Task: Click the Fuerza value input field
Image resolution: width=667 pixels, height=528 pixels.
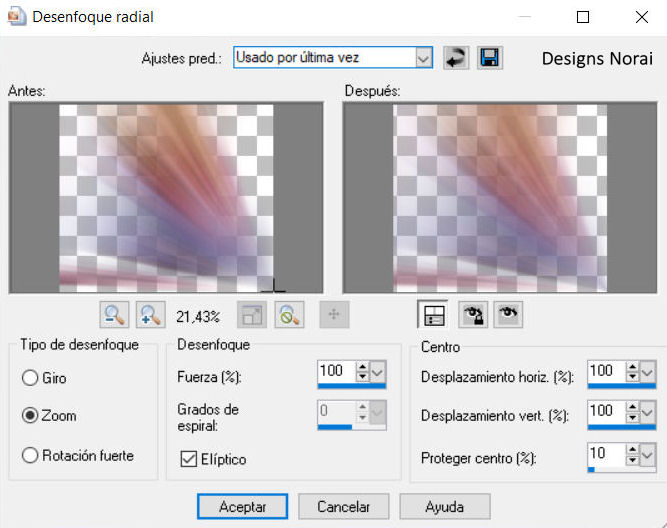Action: [x=337, y=372]
